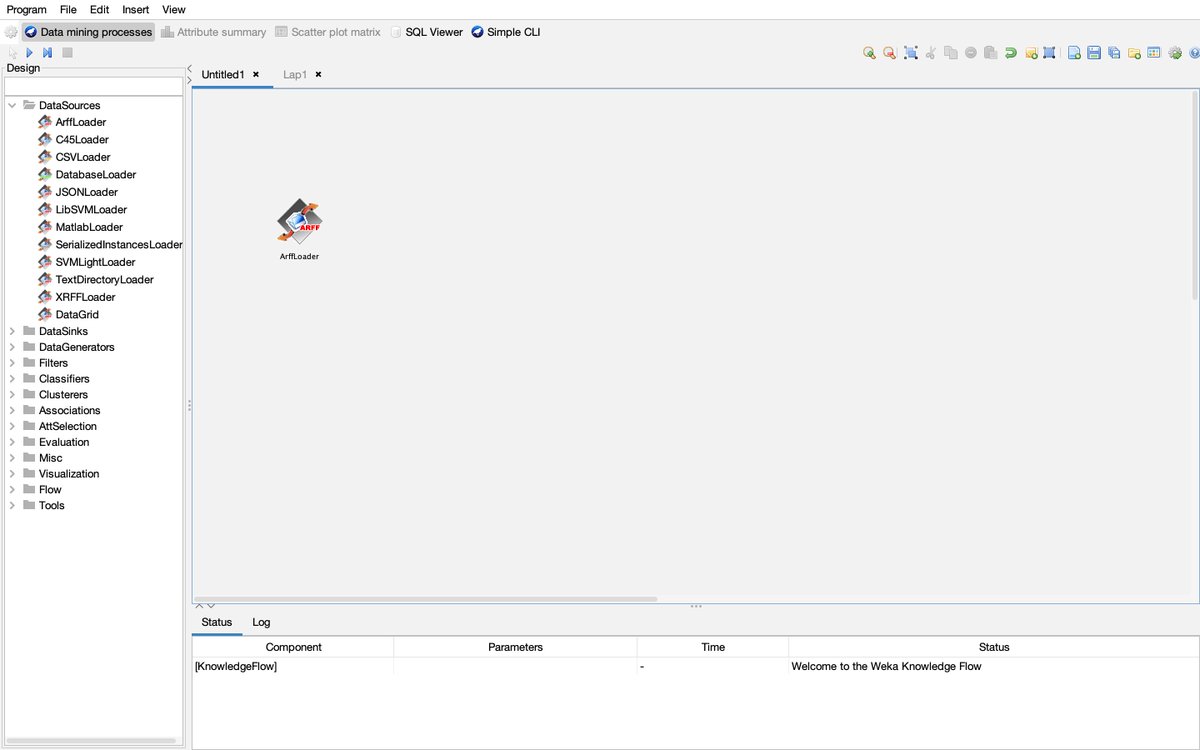The width and height of the screenshot is (1200, 750).
Task: Open the Insert menu
Action: (136, 9)
